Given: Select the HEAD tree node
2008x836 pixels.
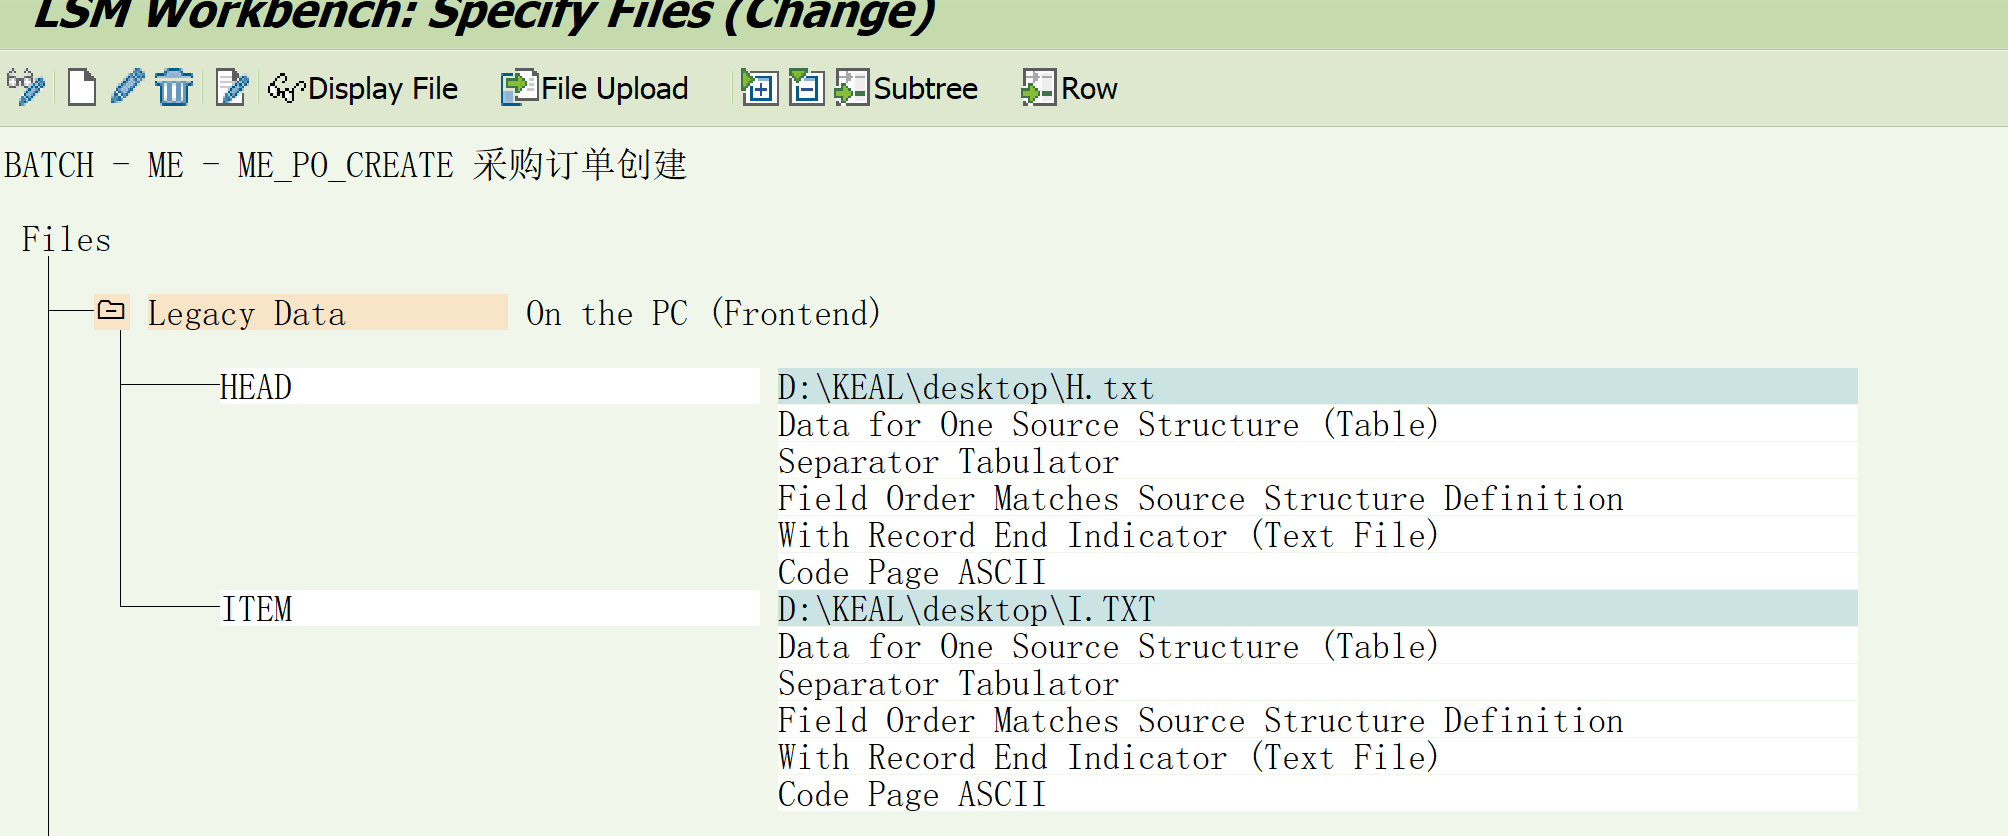Looking at the screenshot, I should click(x=300, y=387).
